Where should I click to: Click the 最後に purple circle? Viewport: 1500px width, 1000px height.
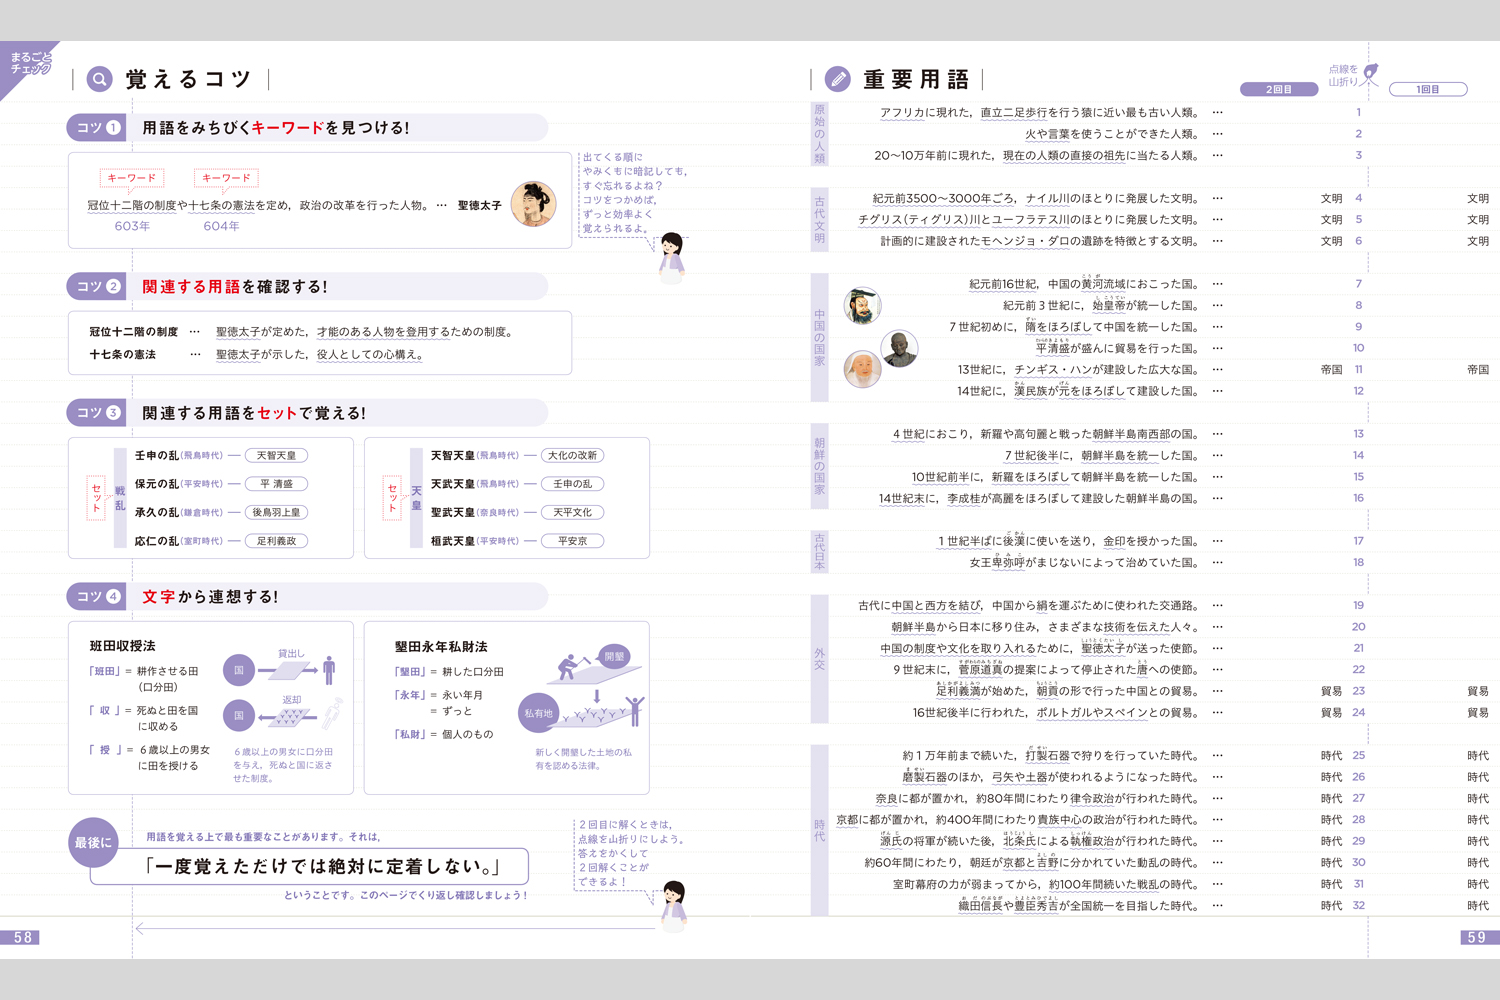[93, 842]
